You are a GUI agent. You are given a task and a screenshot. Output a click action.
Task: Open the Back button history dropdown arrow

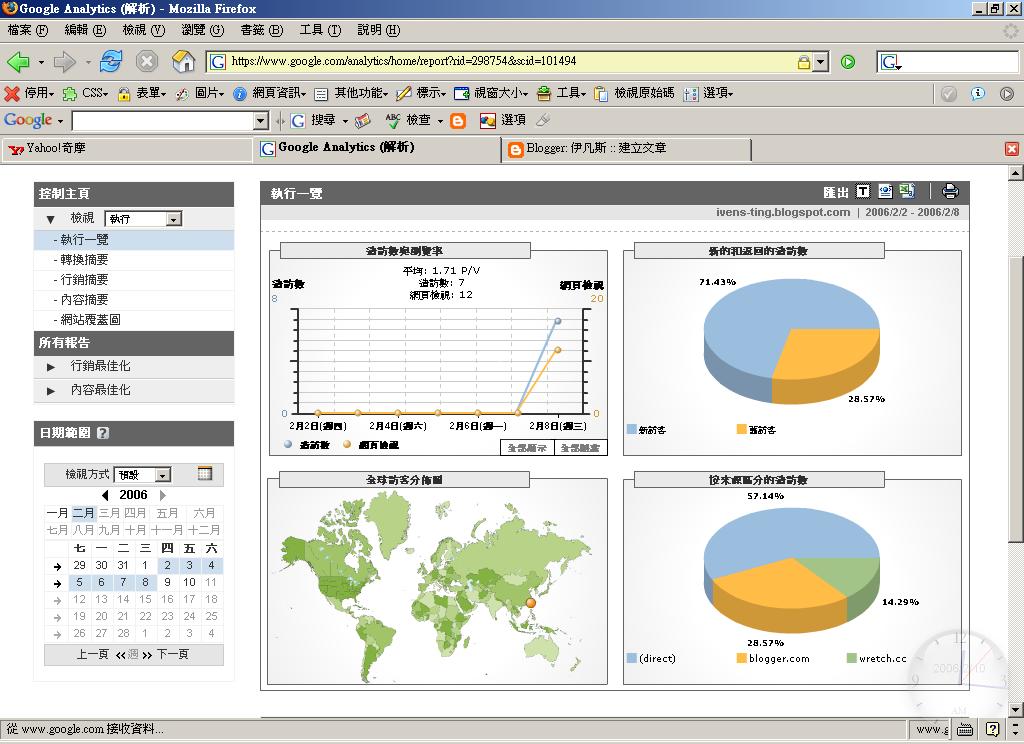[41, 63]
